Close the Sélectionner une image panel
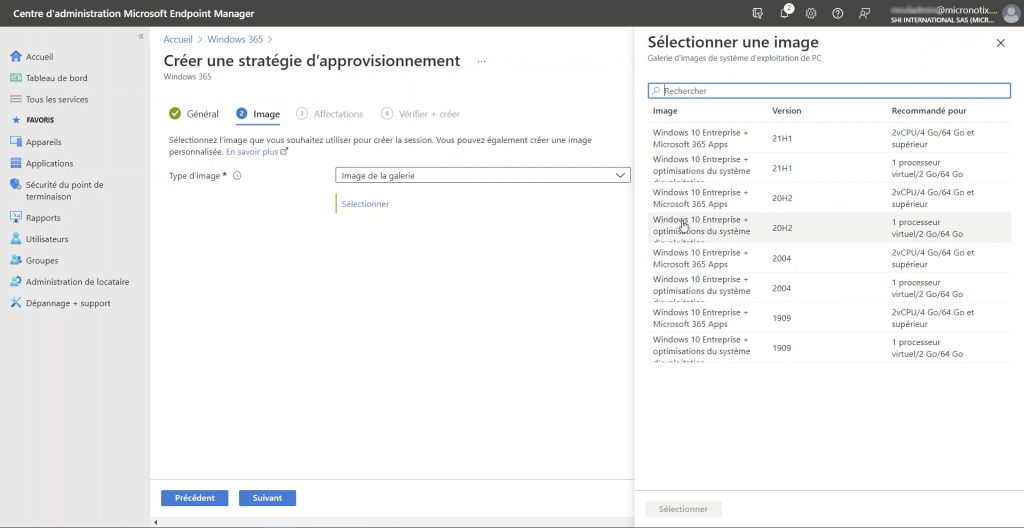 [1000, 43]
